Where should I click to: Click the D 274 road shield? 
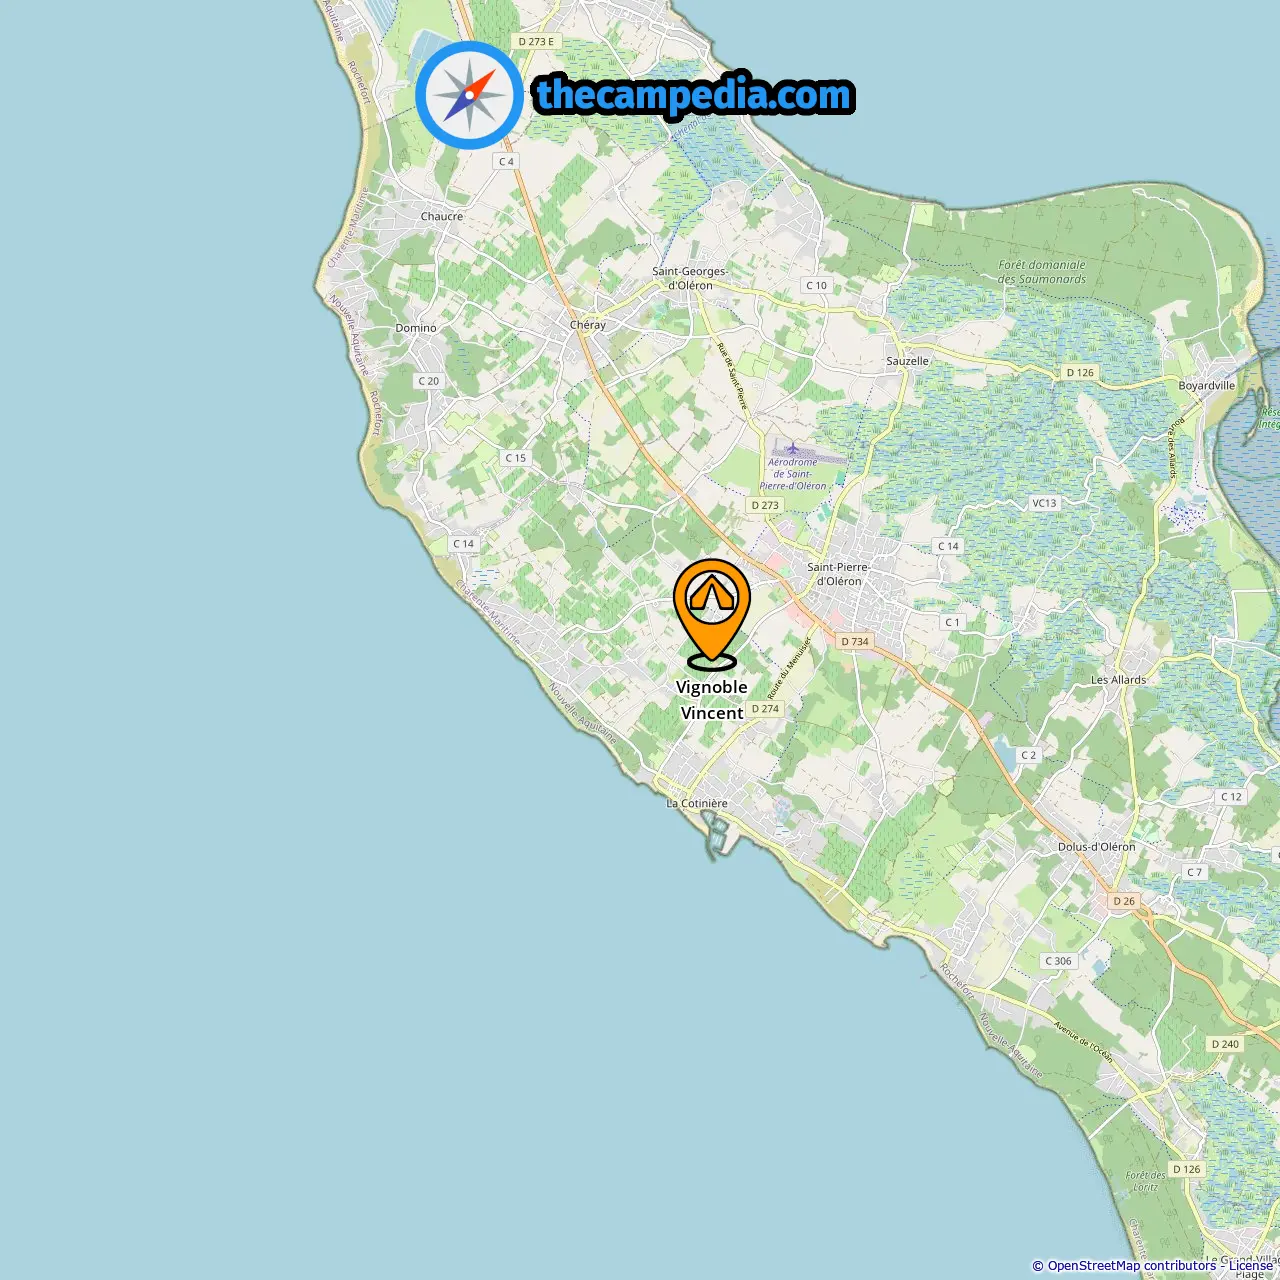click(765, 709)
